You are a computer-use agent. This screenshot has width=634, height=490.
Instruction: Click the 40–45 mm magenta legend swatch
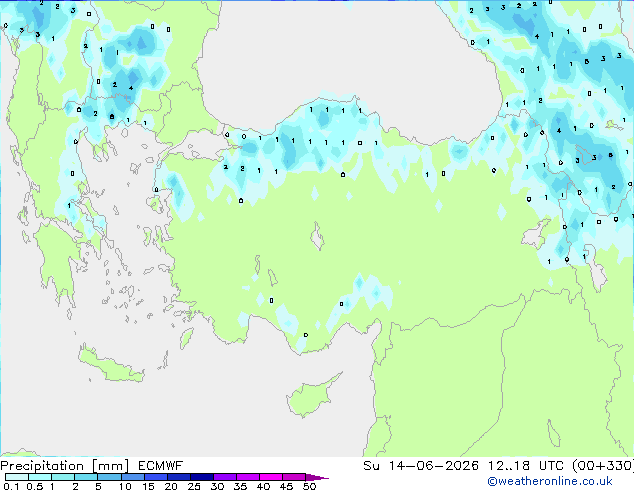[271, 477]
